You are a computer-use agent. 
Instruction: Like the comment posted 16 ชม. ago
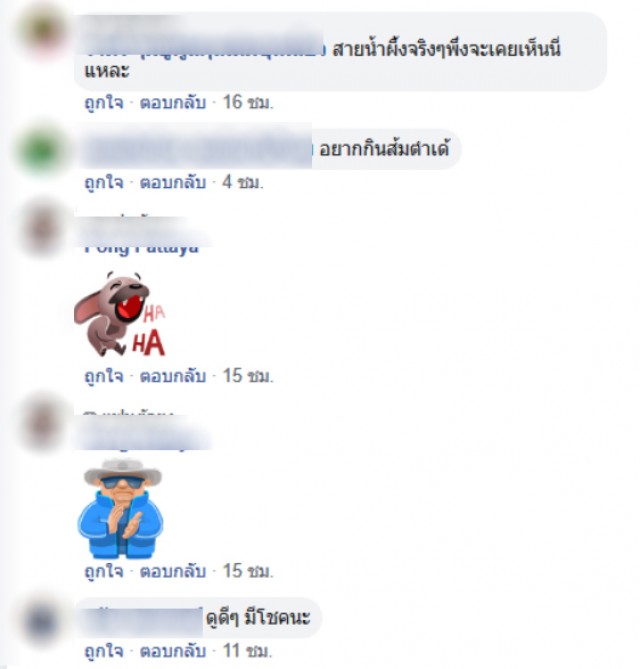click(x=104, y=103)
